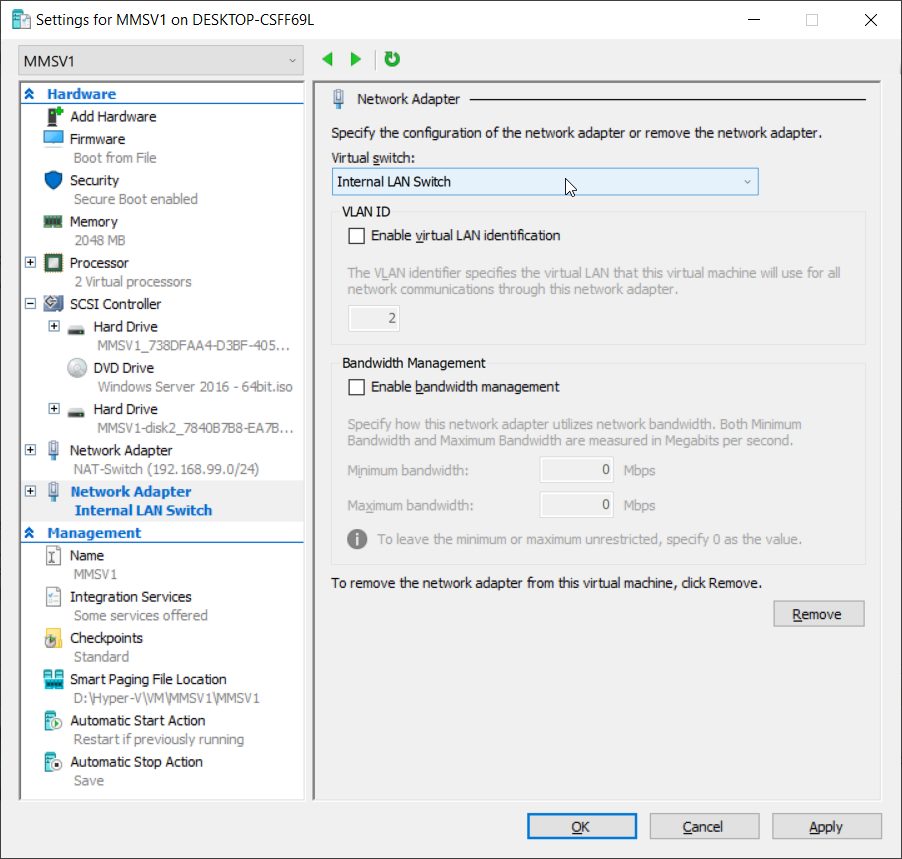Open the MMSV1 virtual machine selector dropdown
The width and height of the screenshot is (902, 859).
coord(160,60)
